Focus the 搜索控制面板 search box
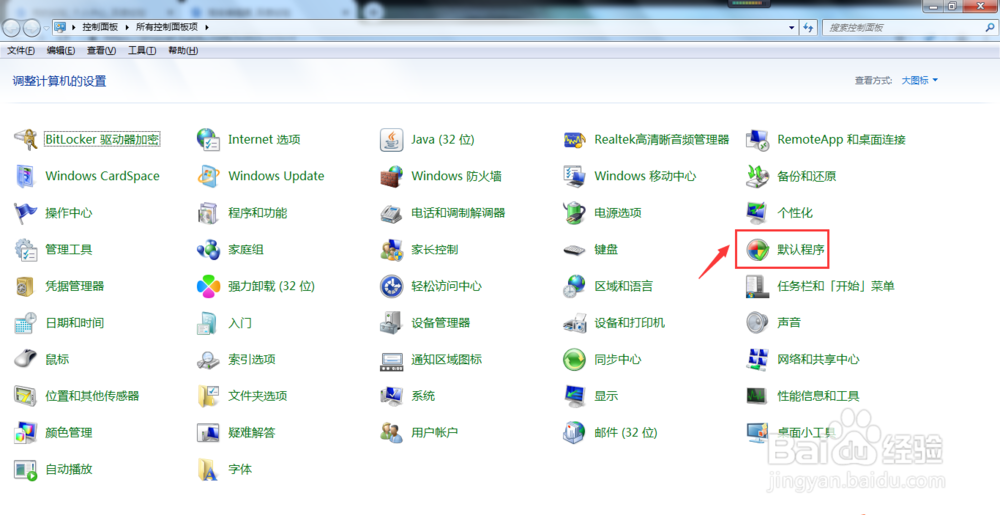1000x515 pixels. click(909, 27)
